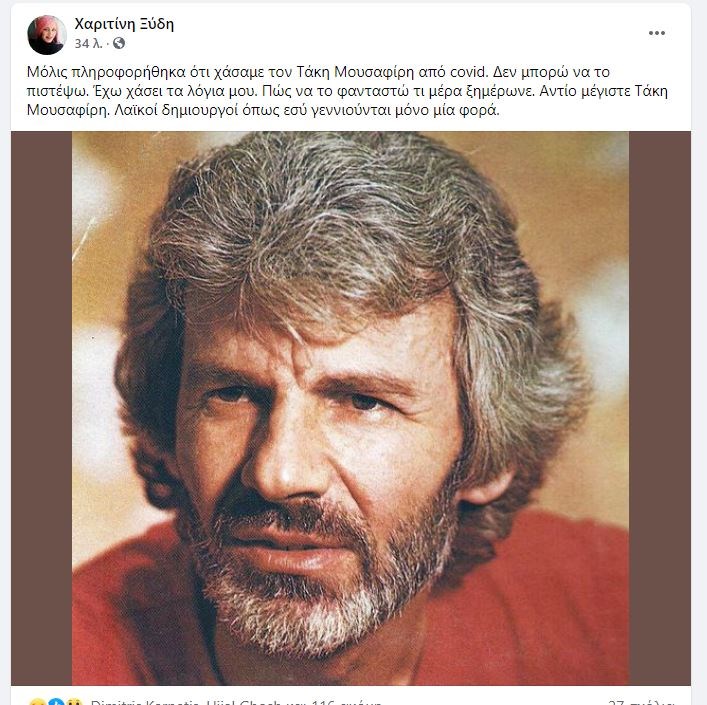Open the comments count on the right
The height and width of the screenshot is (705, 707).
[641, 702]
